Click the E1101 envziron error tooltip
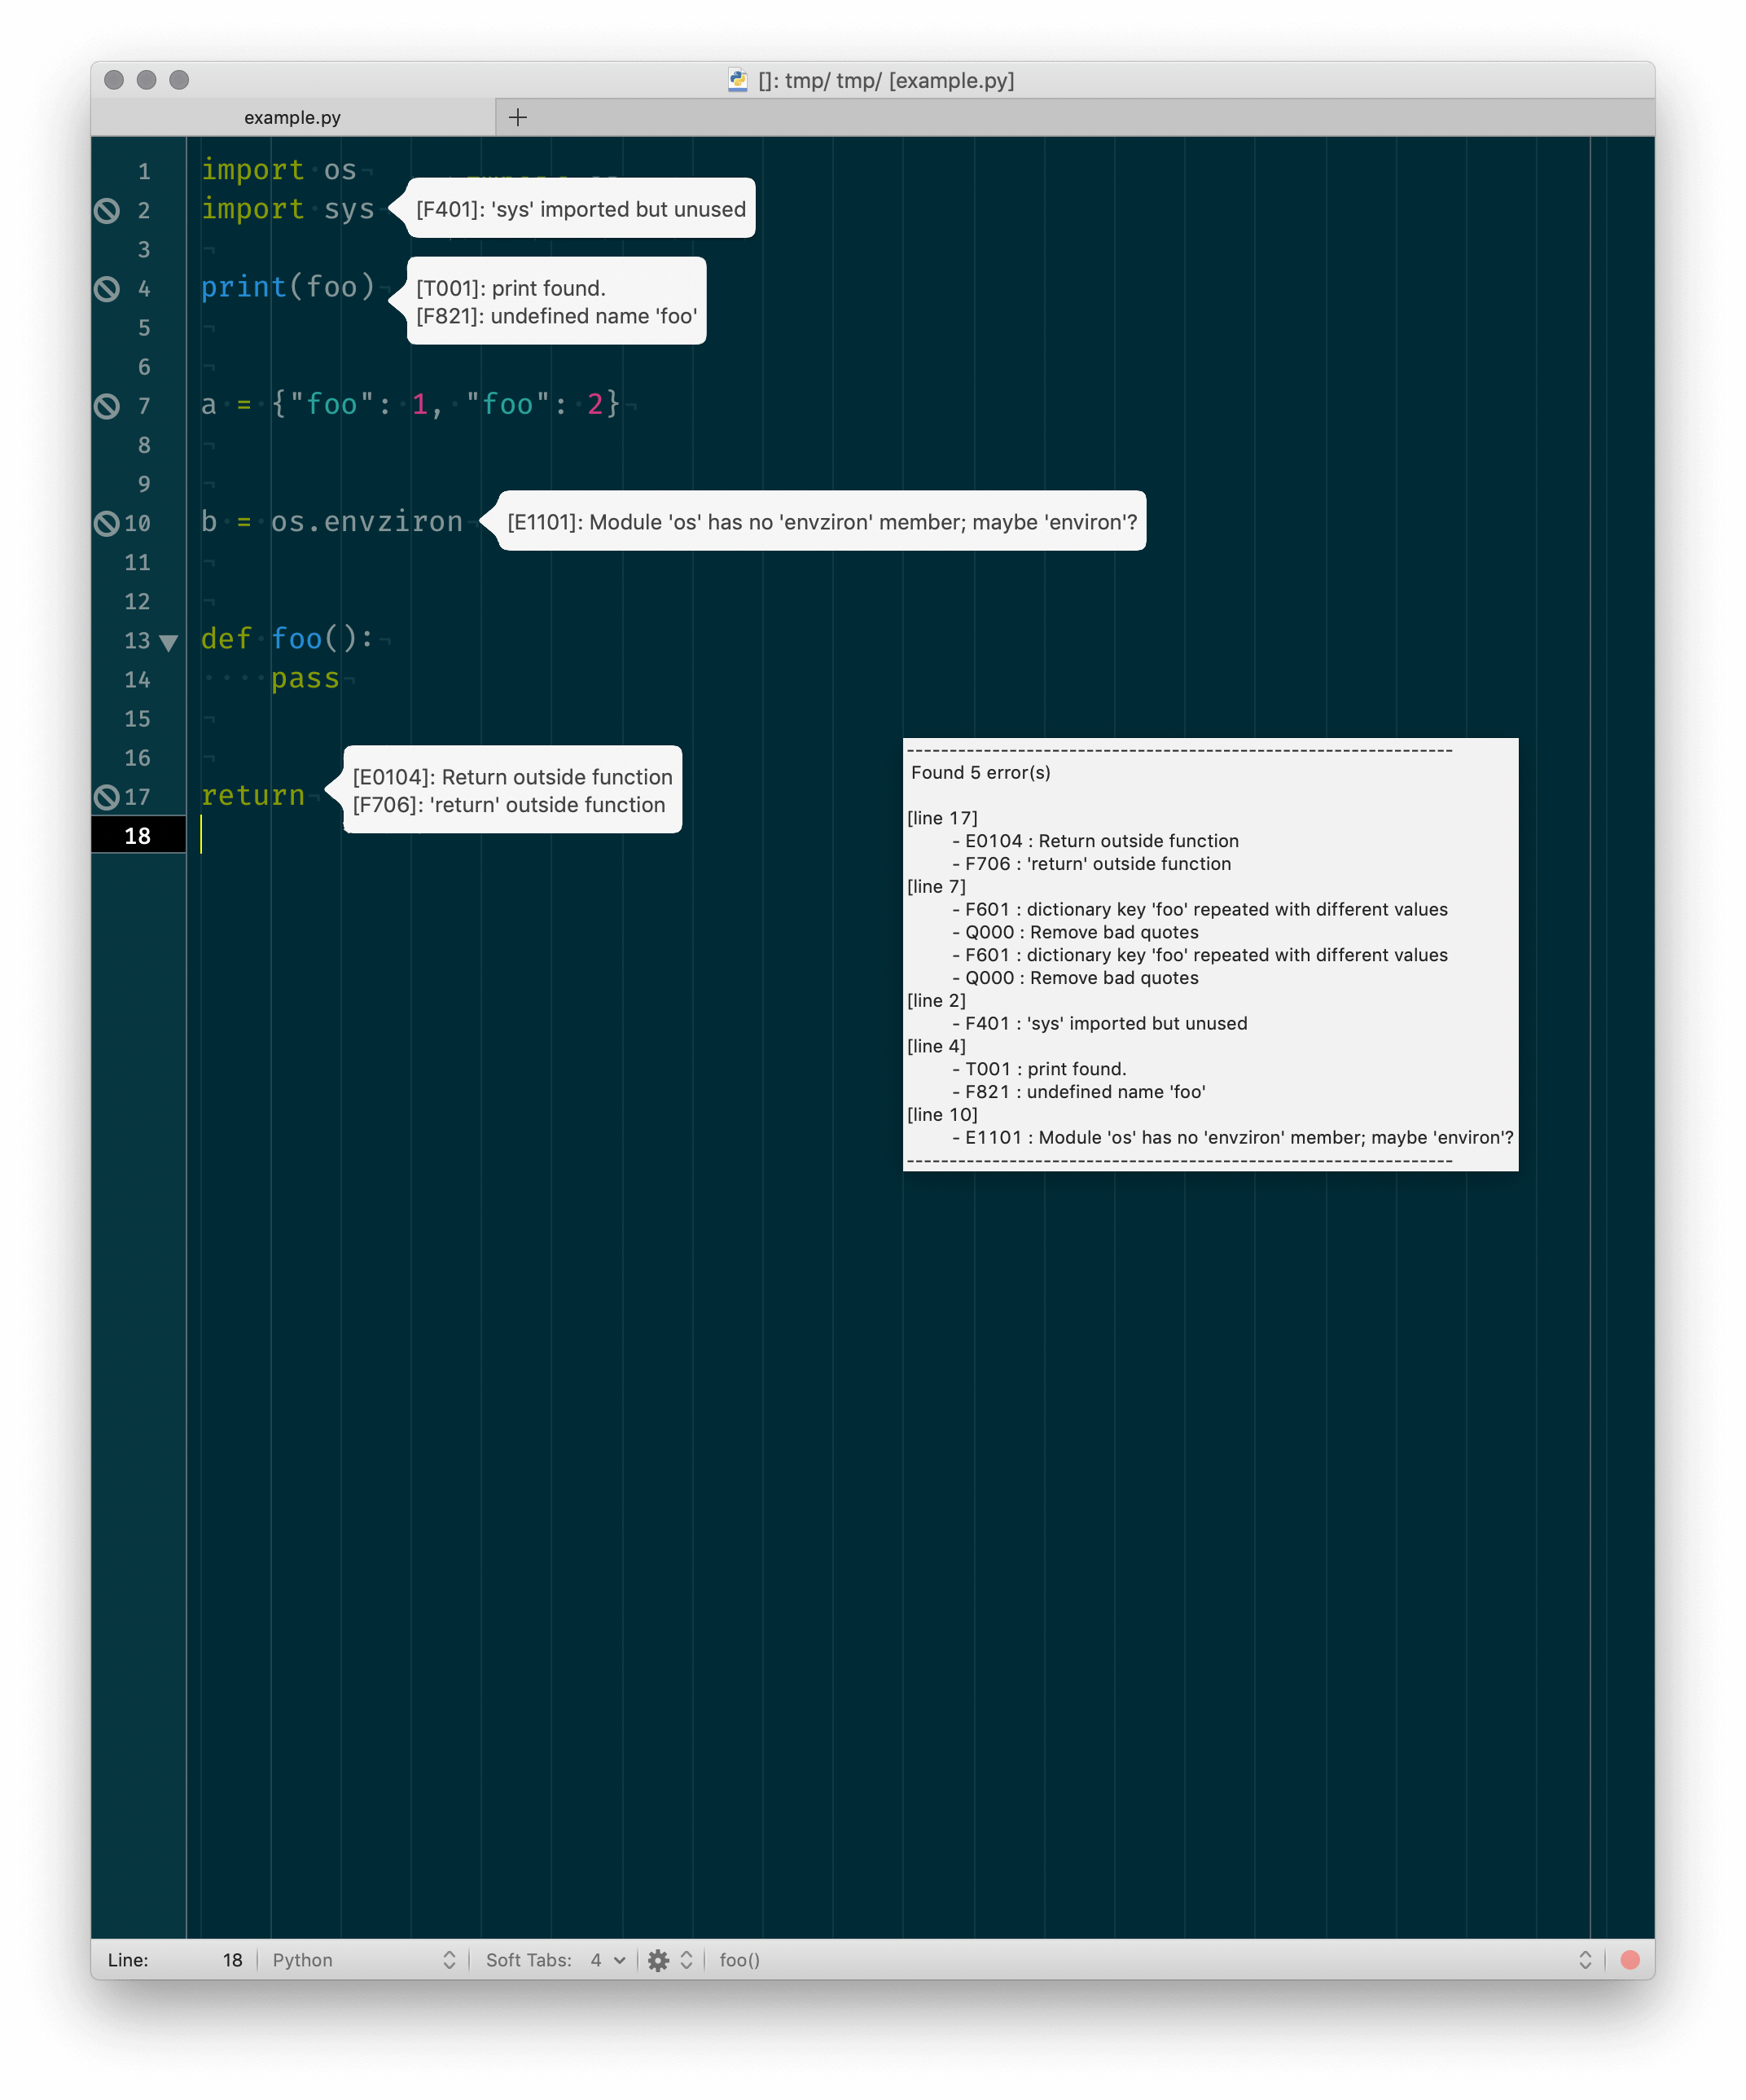 pyautogui.click(x=822, y=522)
